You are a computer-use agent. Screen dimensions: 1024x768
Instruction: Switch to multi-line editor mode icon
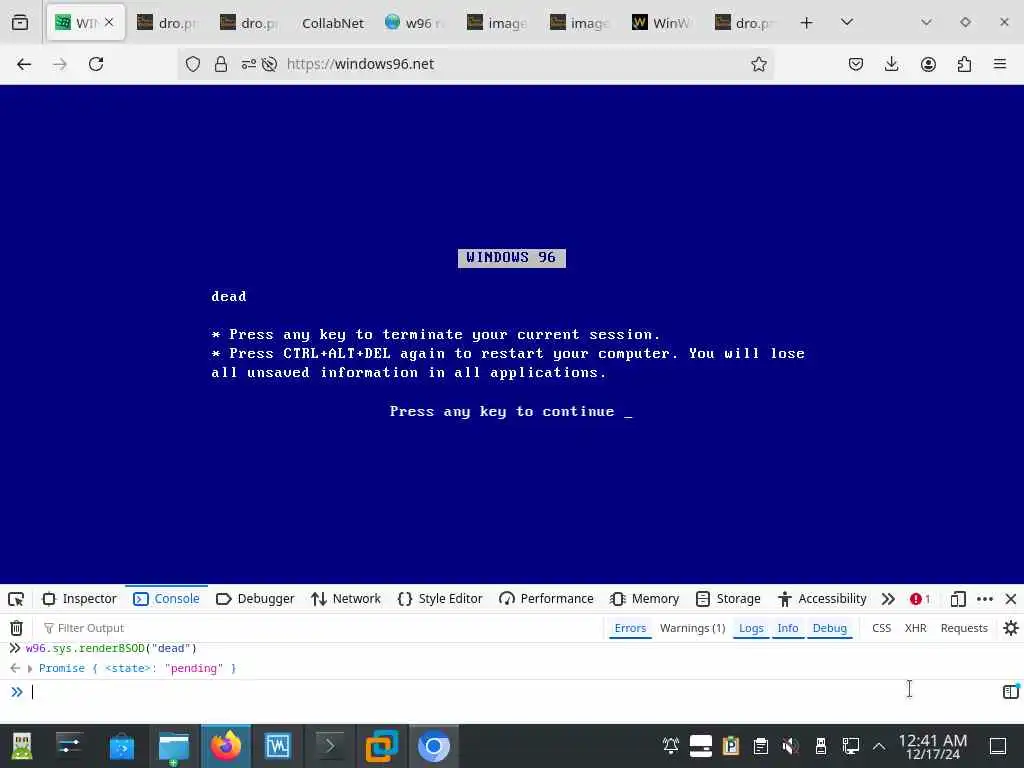[1011, 691]
